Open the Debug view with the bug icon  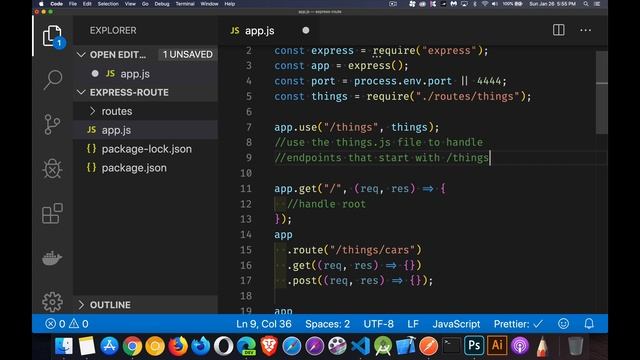pyautogui.click(x=52, y=168)
